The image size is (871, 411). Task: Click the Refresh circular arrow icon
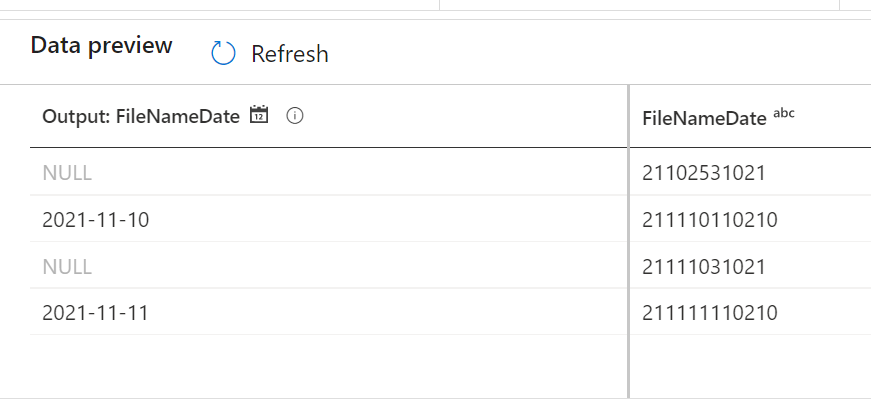coord(223,53)
